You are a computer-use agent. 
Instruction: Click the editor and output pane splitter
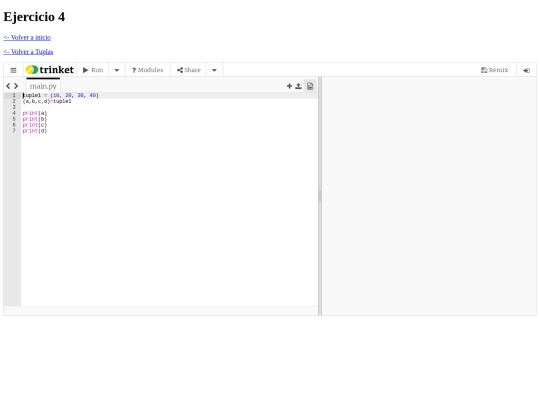pos(320,196)
